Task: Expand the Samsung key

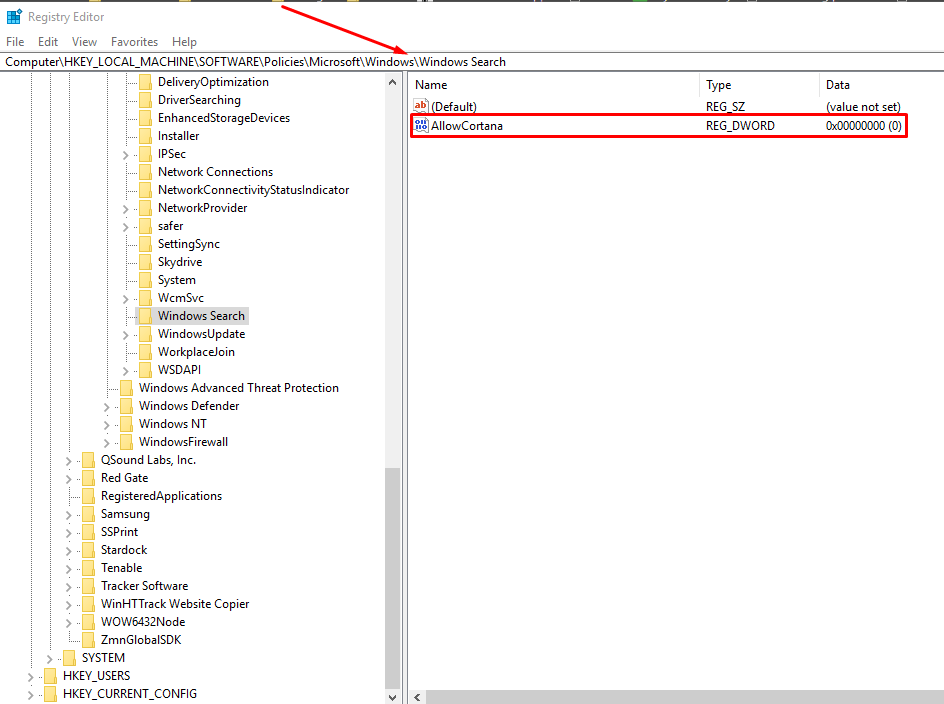Action: [68, 516]
